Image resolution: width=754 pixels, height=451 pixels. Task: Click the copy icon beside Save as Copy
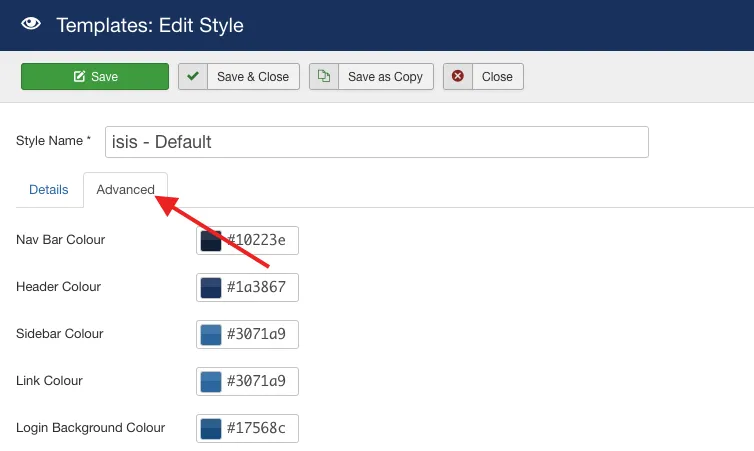tap(324, 77)
